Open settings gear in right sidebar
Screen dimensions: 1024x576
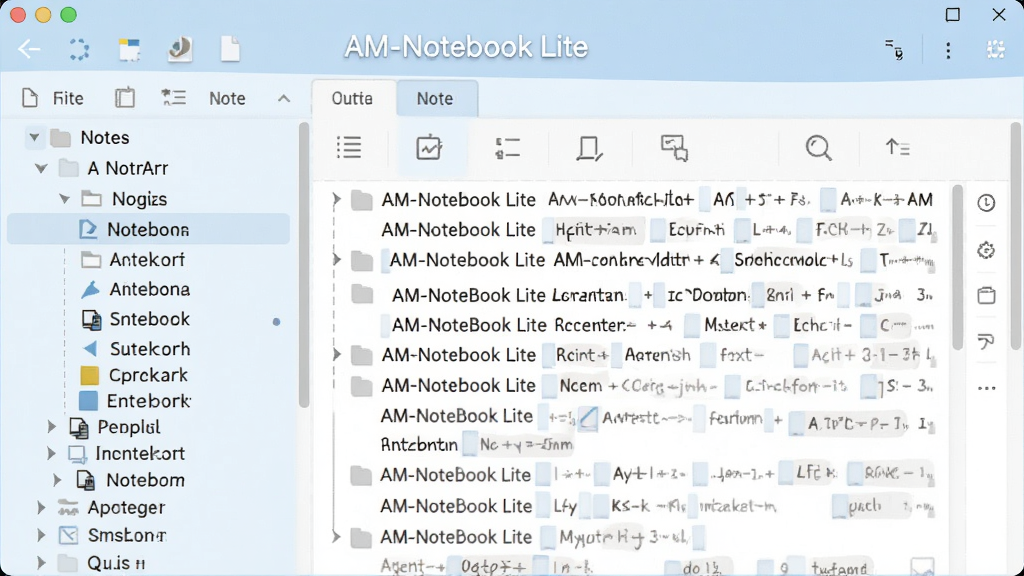[x=986, y=250]
